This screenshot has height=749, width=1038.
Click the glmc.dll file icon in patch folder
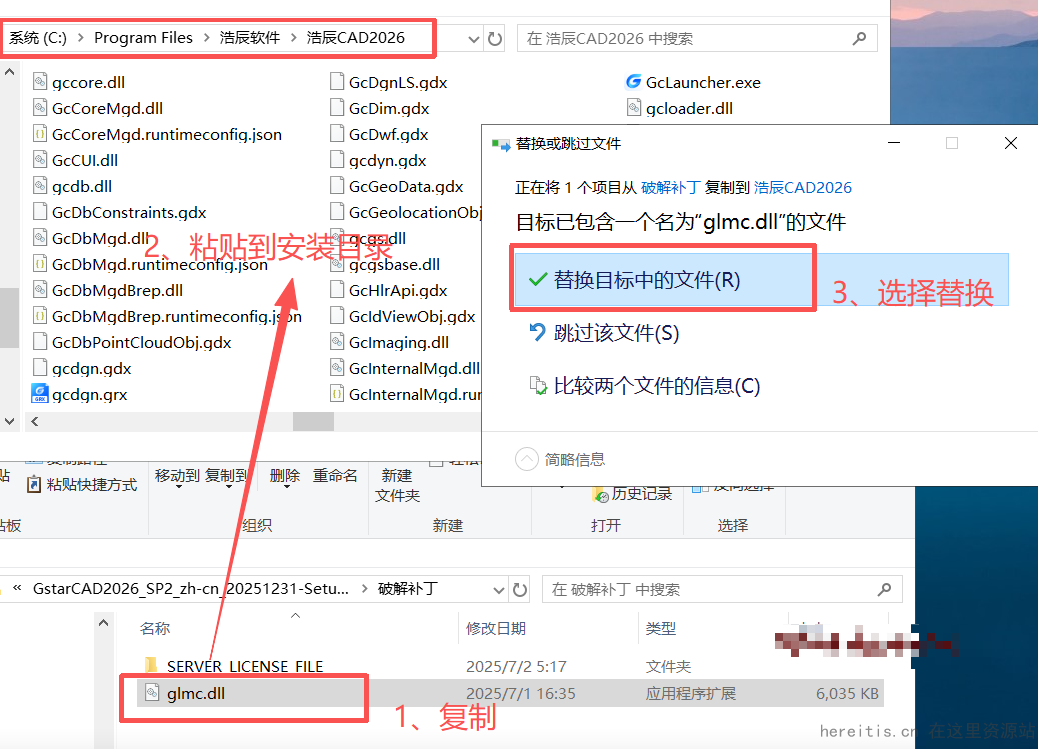coord(152,693)
